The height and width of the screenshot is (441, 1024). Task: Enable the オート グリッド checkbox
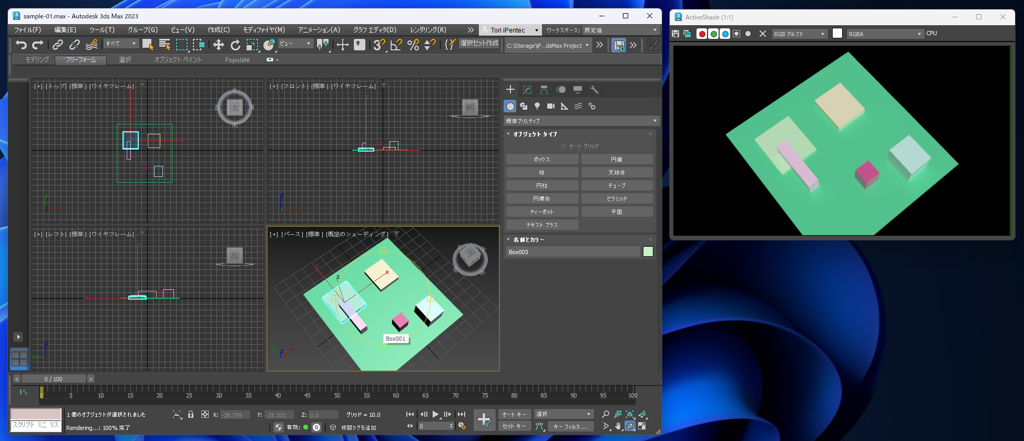click(564, 146)
